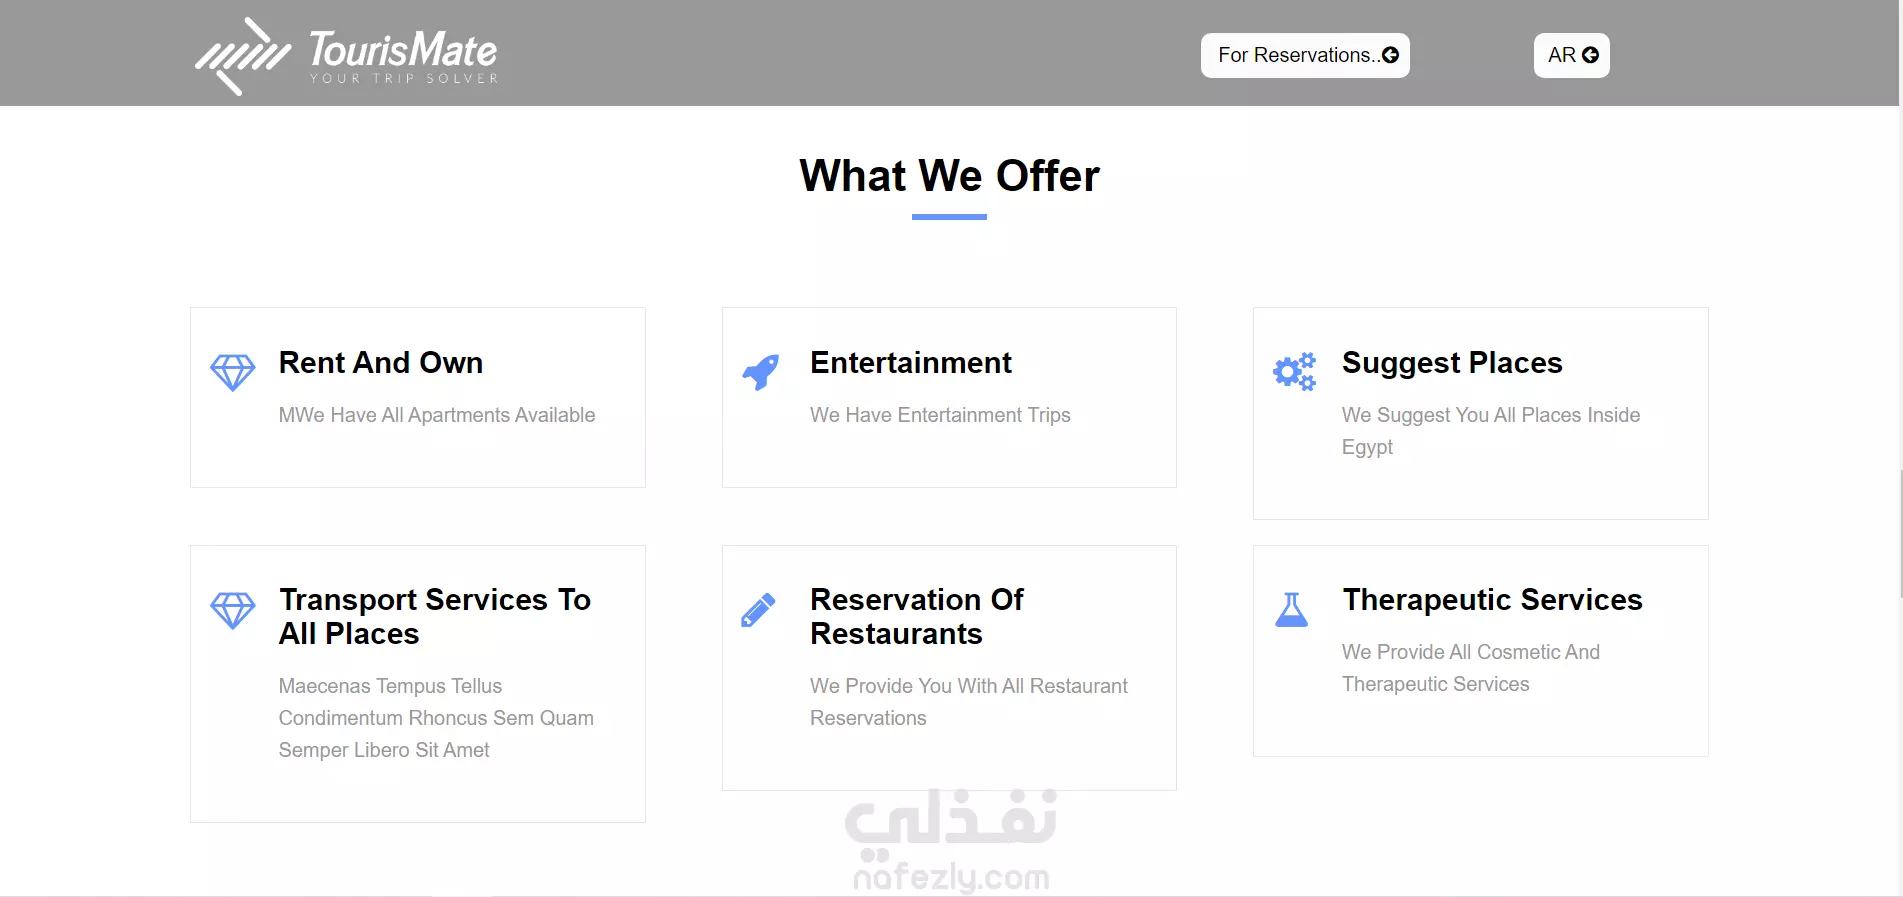Click the diamond icon beside Transport Services
This screenshot has width=1903, height=897.
[x=233, y=610]
